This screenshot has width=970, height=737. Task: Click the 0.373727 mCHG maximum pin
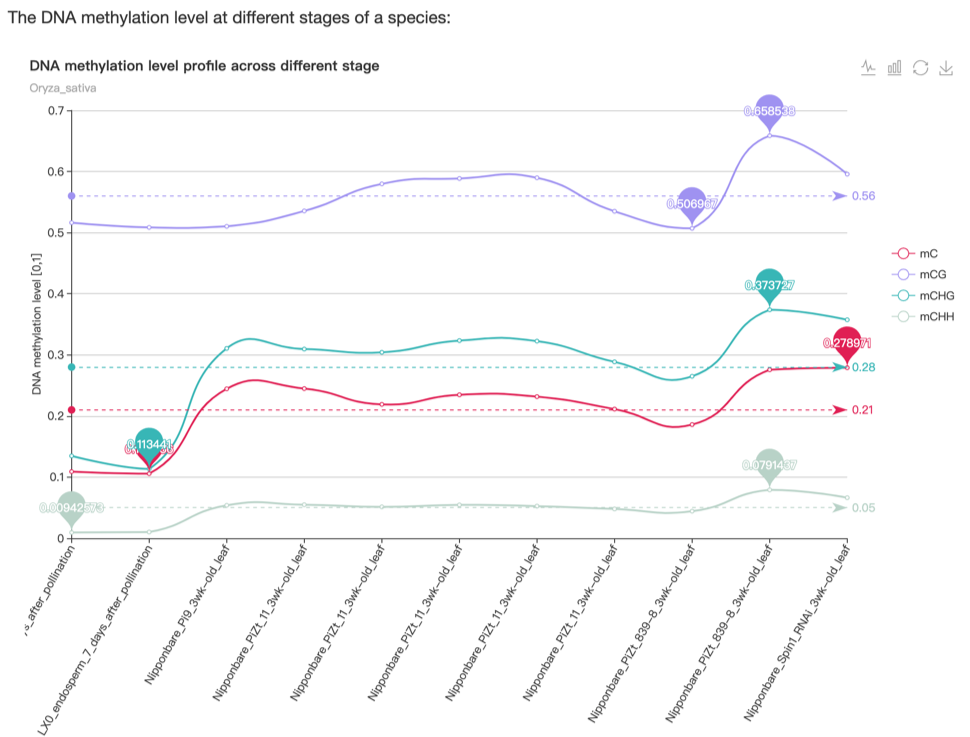[x=769, y=285]
